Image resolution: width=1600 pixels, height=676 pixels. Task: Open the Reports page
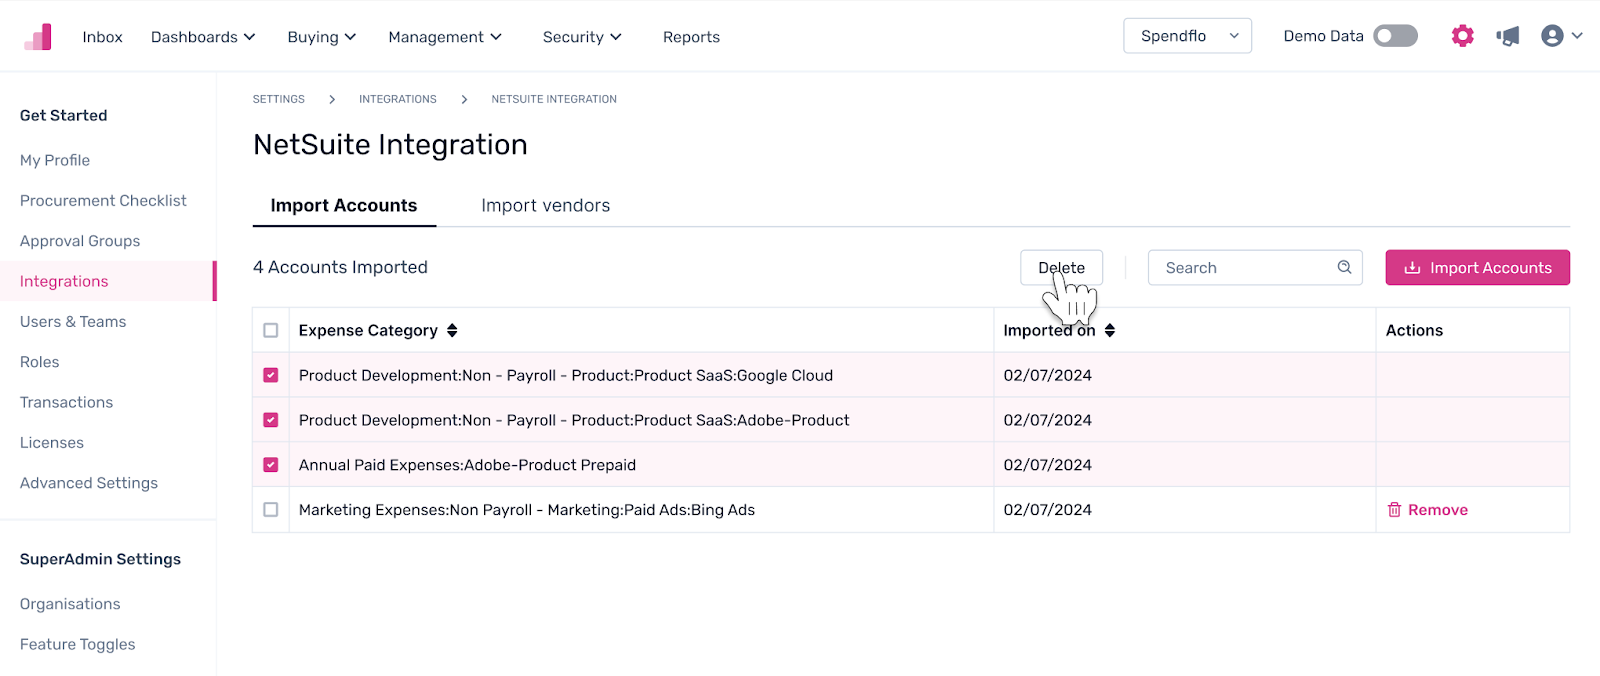coord(691,37)
